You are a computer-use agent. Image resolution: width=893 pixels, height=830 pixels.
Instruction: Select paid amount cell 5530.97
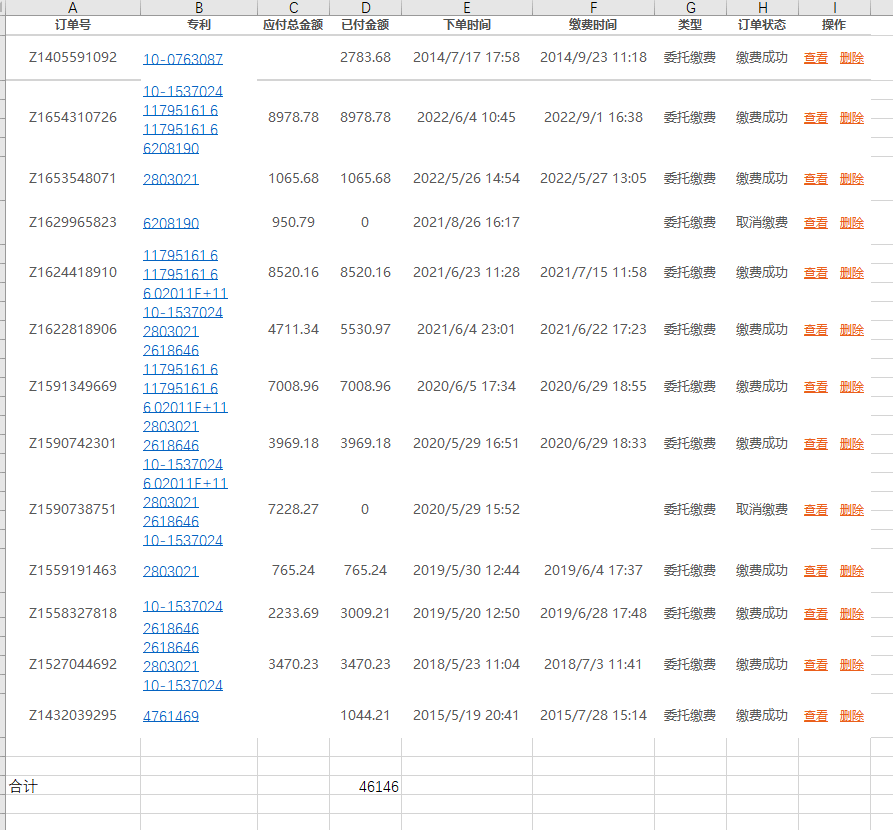(366, 329)
